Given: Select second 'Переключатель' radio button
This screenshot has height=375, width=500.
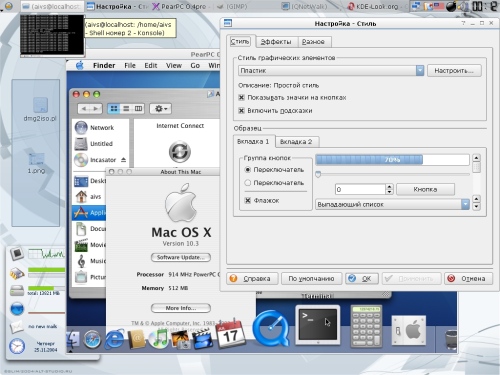Looking at the screenshot, I should (x=248, y=183).
